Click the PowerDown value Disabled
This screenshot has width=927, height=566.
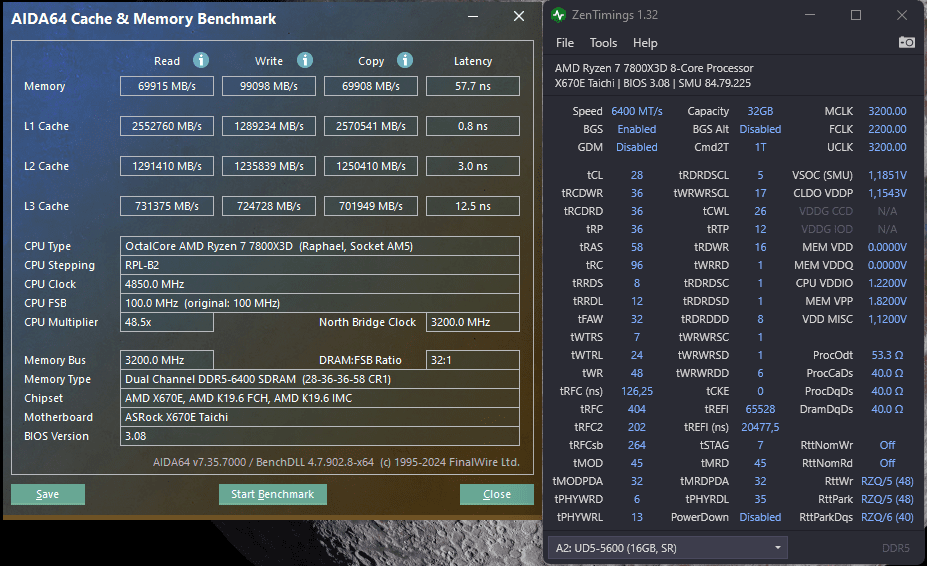[760, 517]
